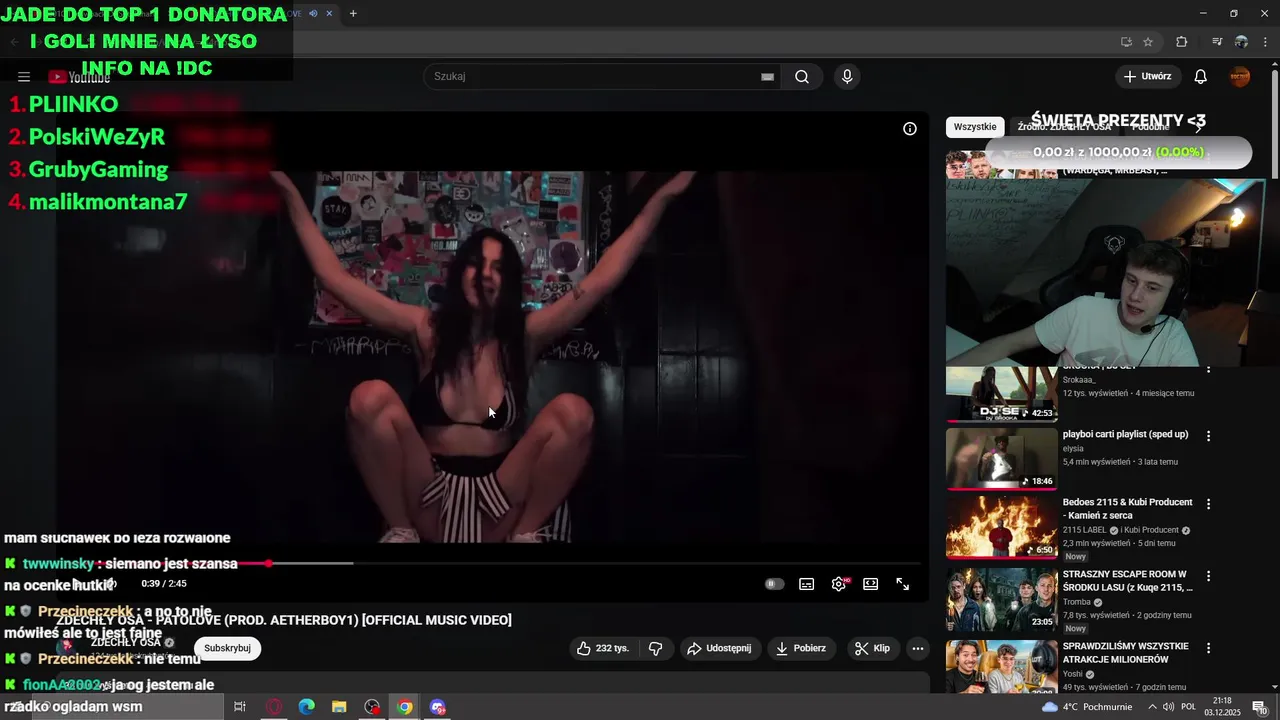
Task: Open Opera GX from the taskbar
Action: point(274,707)
